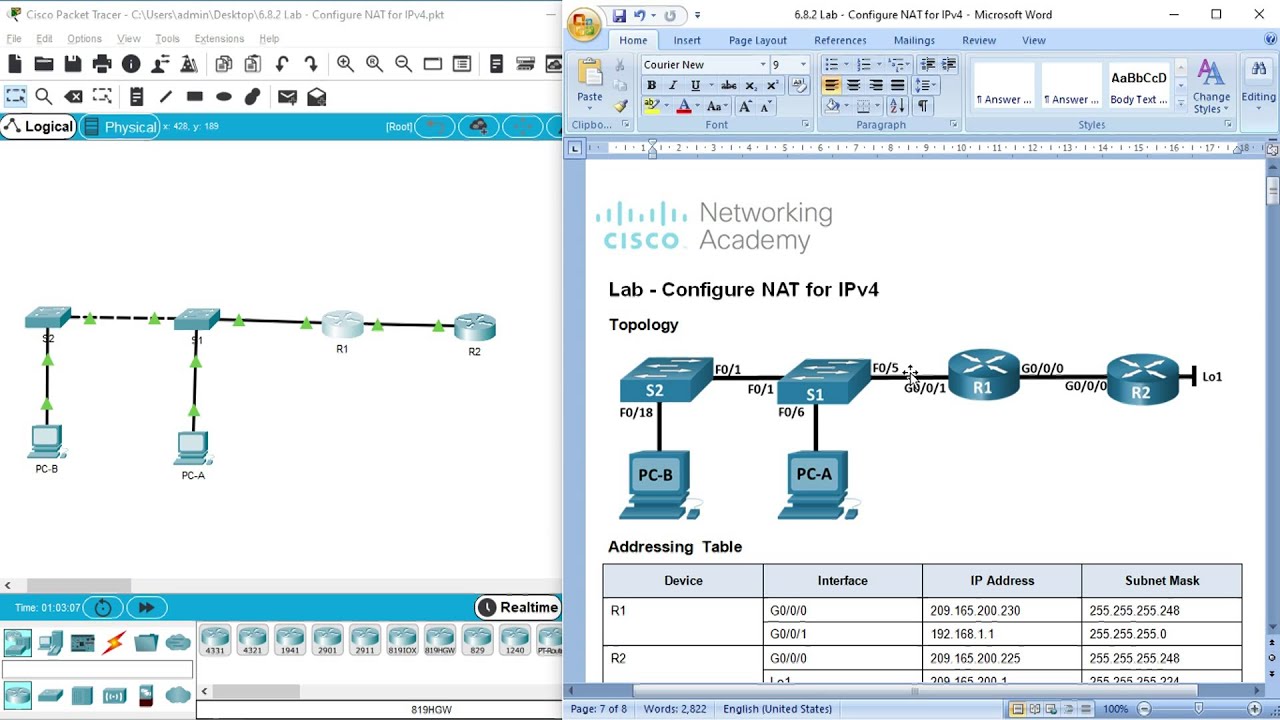
Task: Click Fast Forward Time button
Action: pyautogui.click(x=146, y=607)
